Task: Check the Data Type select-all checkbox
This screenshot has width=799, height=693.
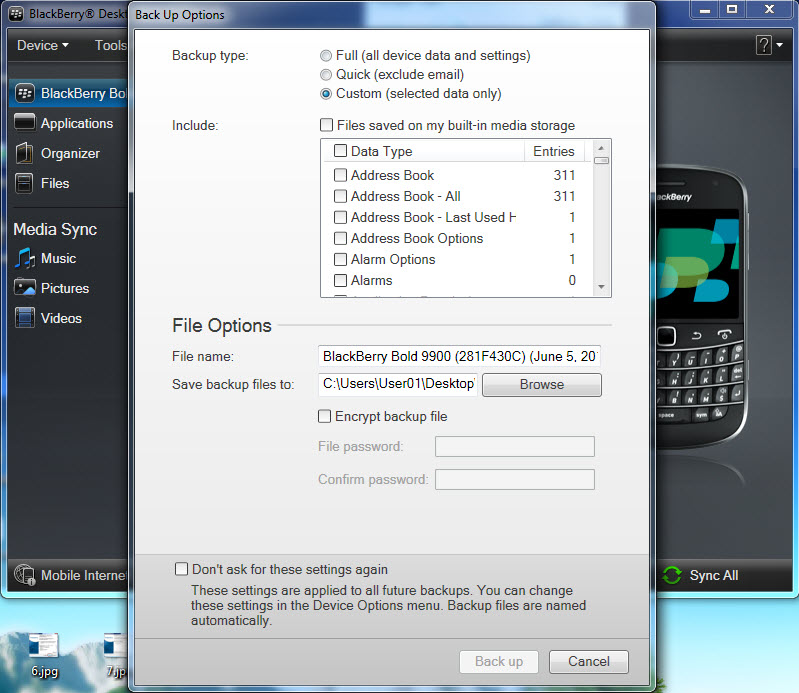Action: pyautogui.click(x=340, y=151)
